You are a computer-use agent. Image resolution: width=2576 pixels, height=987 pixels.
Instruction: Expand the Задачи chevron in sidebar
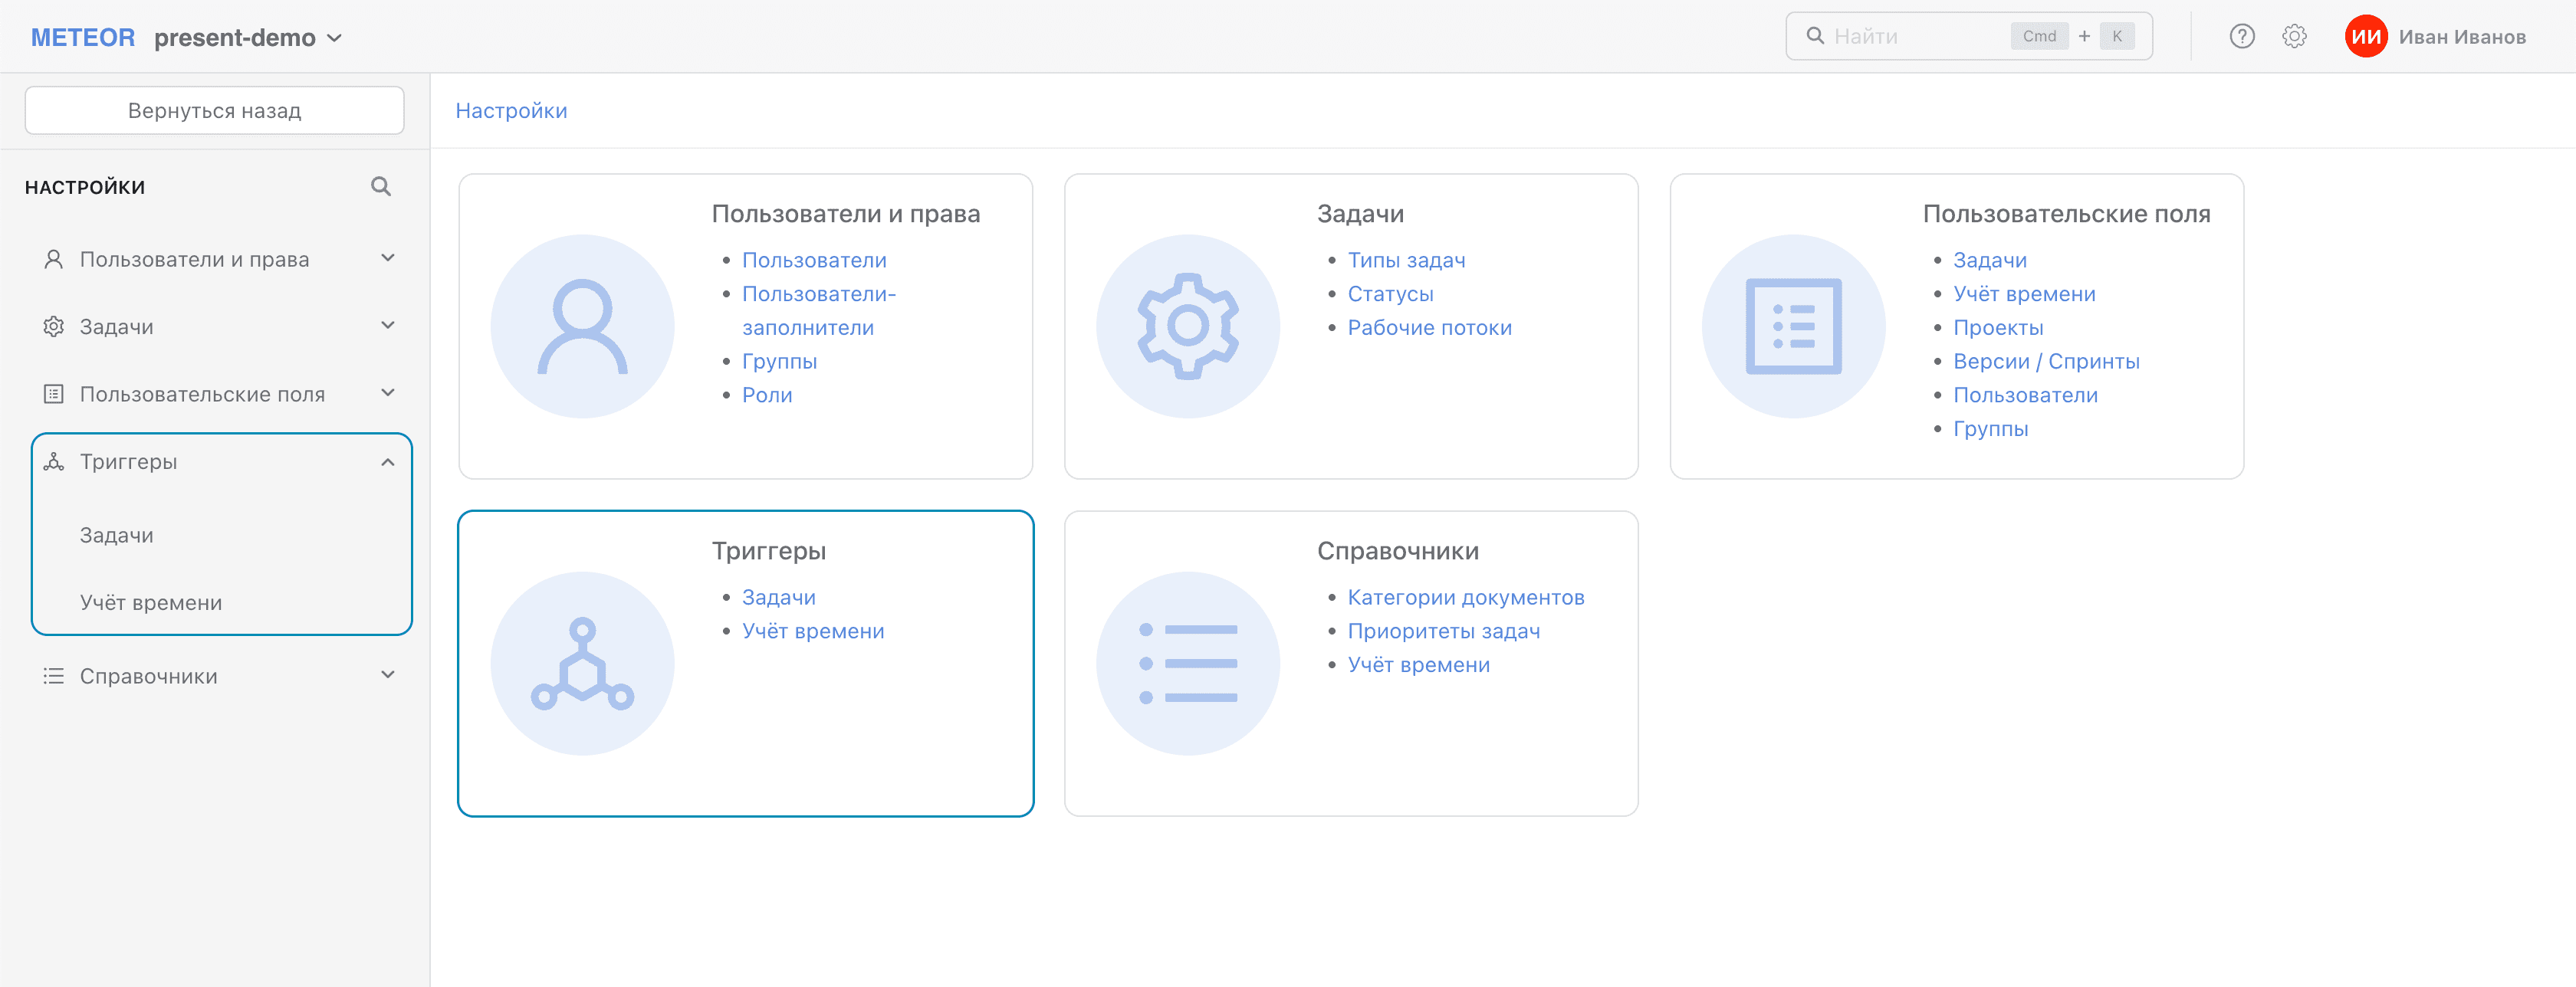pos(388,325)
